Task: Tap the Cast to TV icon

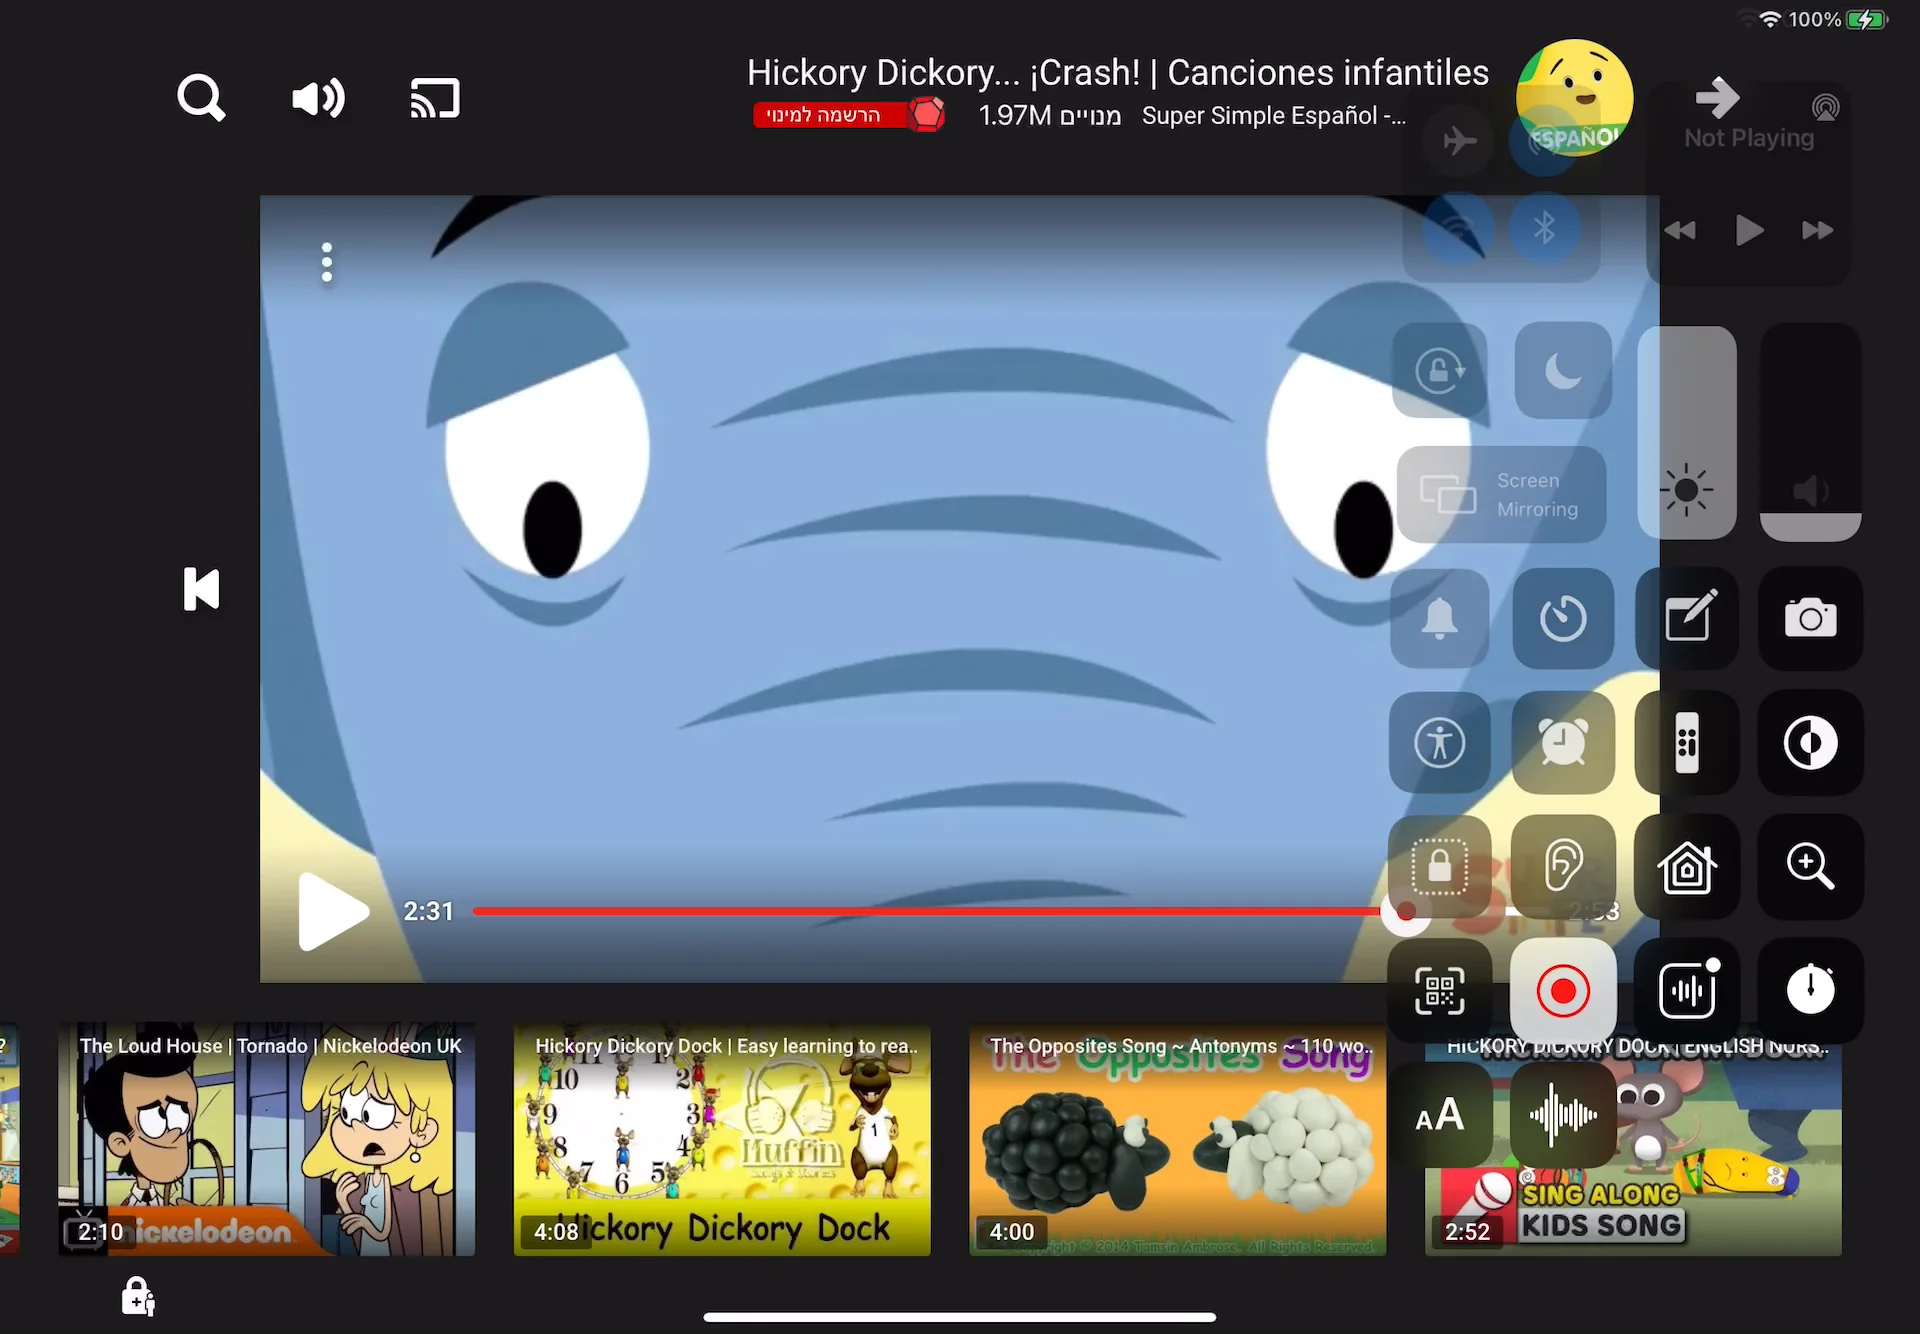Action: click(434, 97)
